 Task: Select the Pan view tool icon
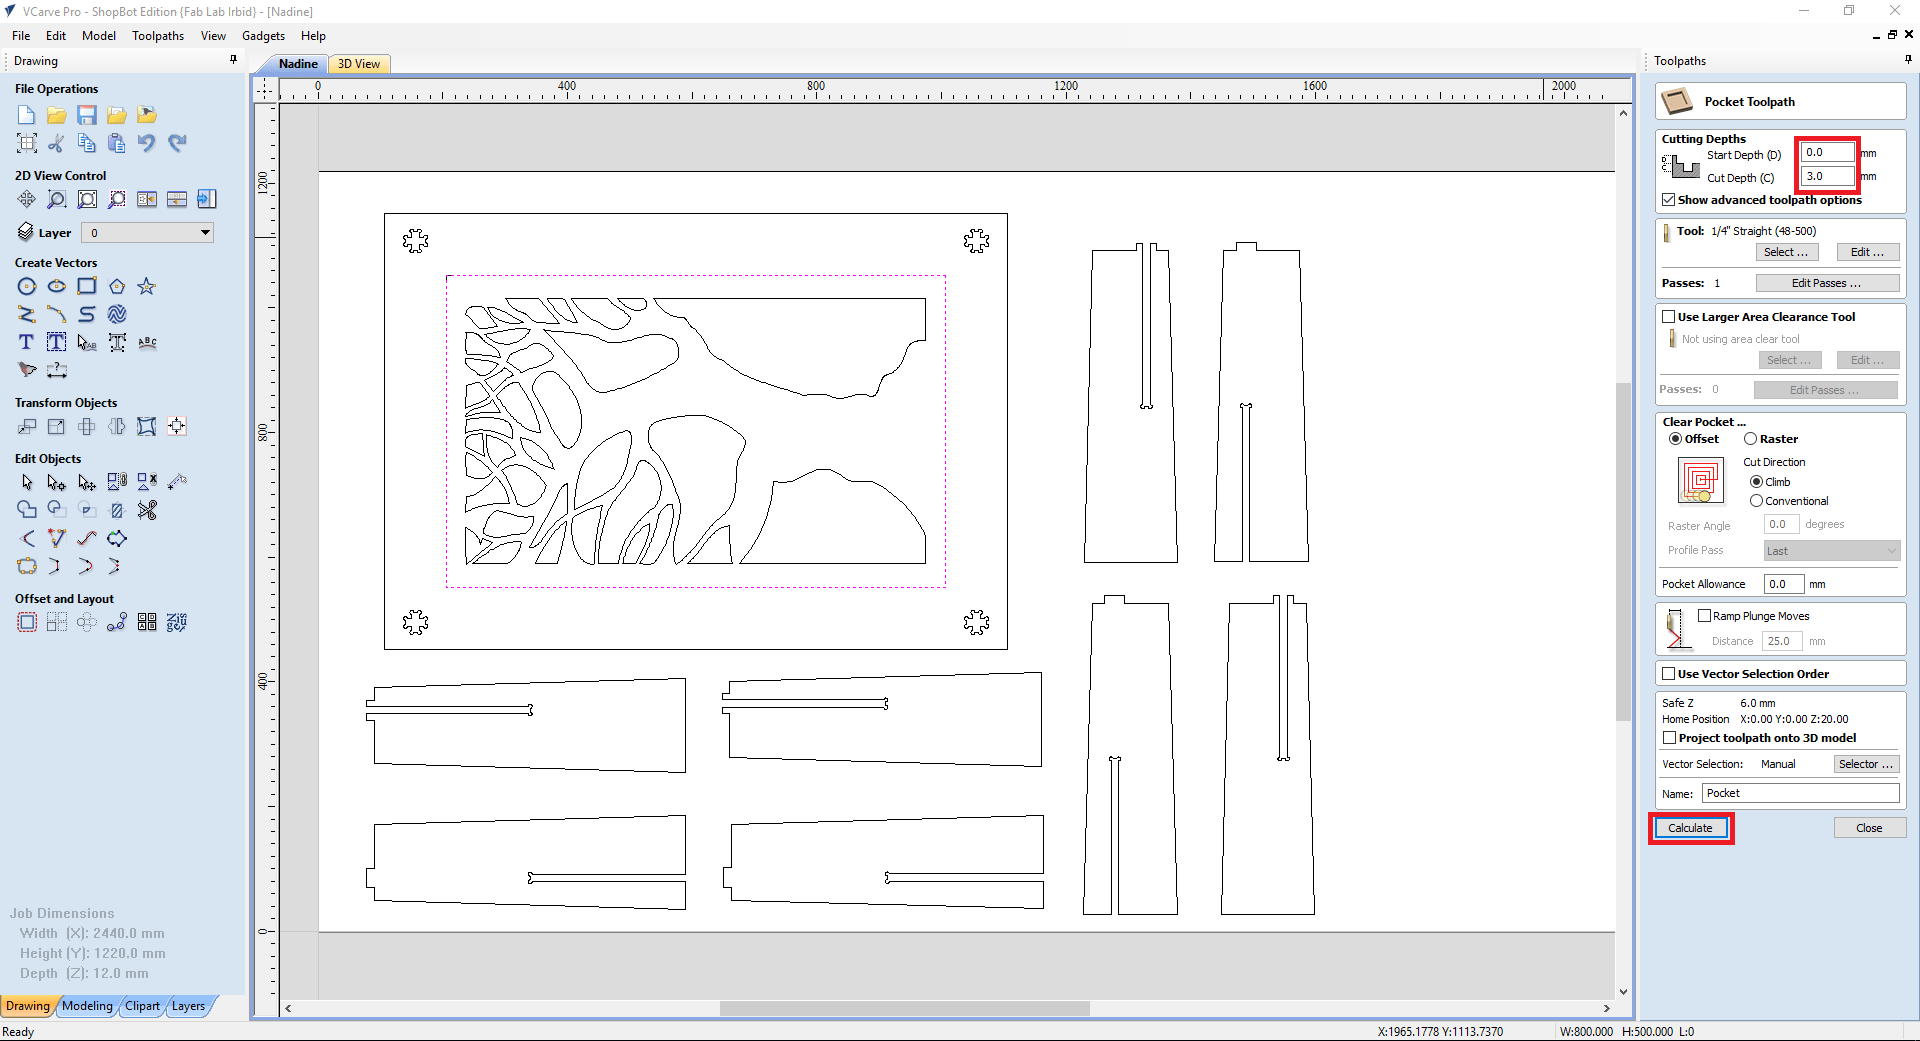[x=27, y=199]
